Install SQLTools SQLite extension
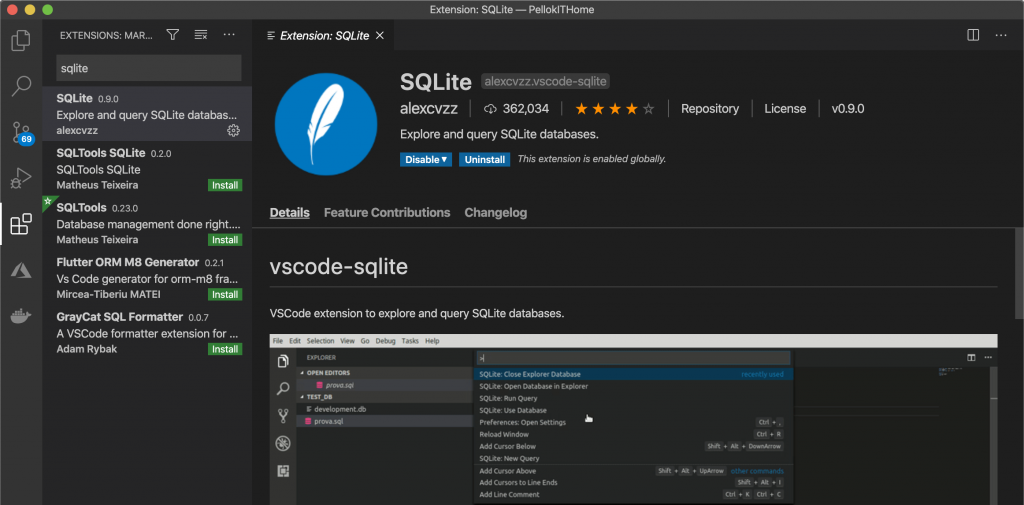 coord(225,186)
